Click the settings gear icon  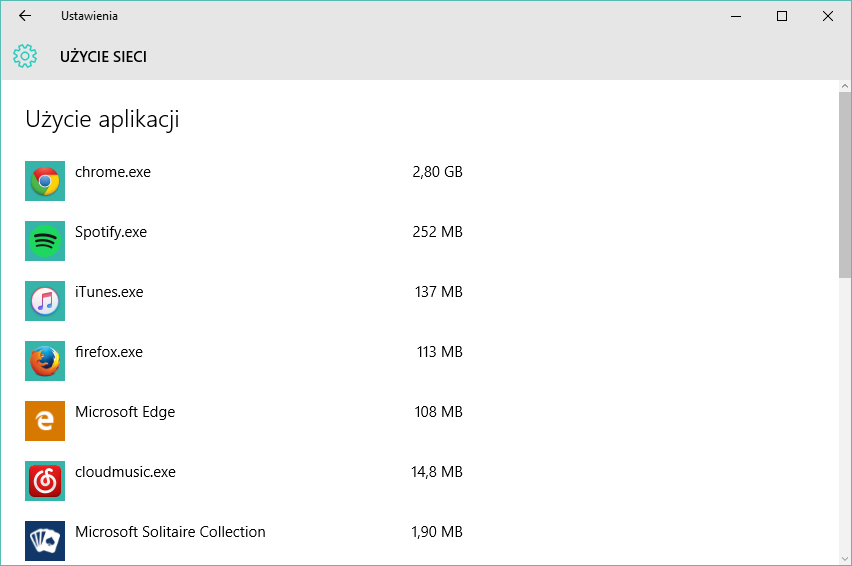click(25, 56)
